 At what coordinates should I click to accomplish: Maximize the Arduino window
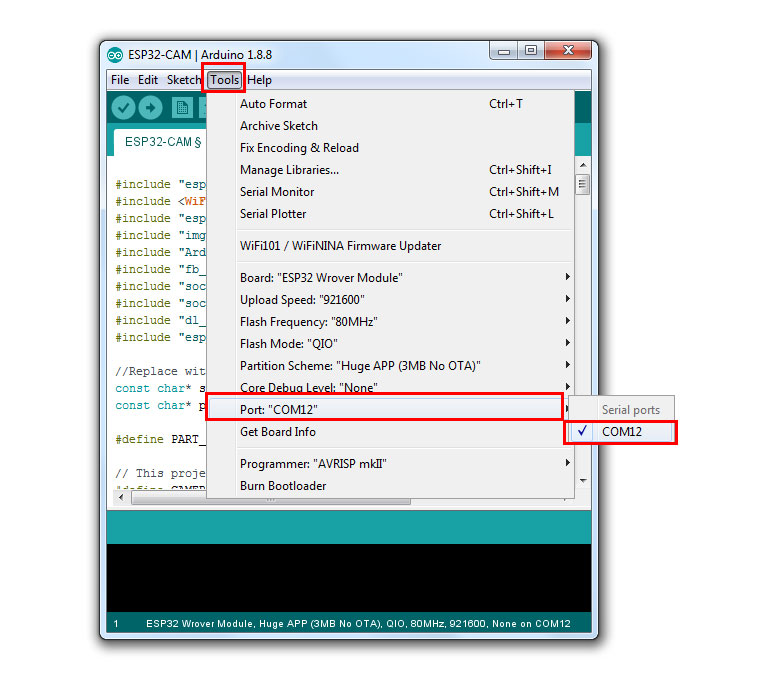[x=531, y=50]
